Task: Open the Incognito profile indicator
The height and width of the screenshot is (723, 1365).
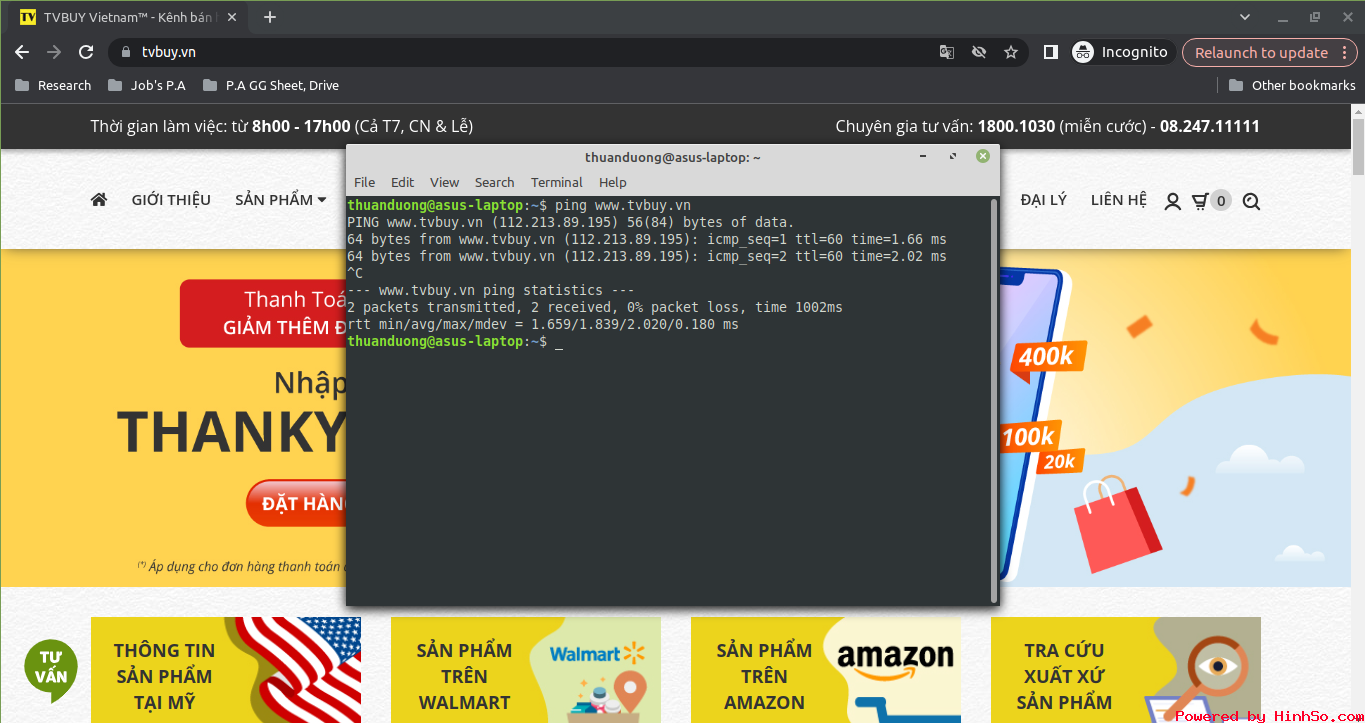Action: (x=1120, y=52)
